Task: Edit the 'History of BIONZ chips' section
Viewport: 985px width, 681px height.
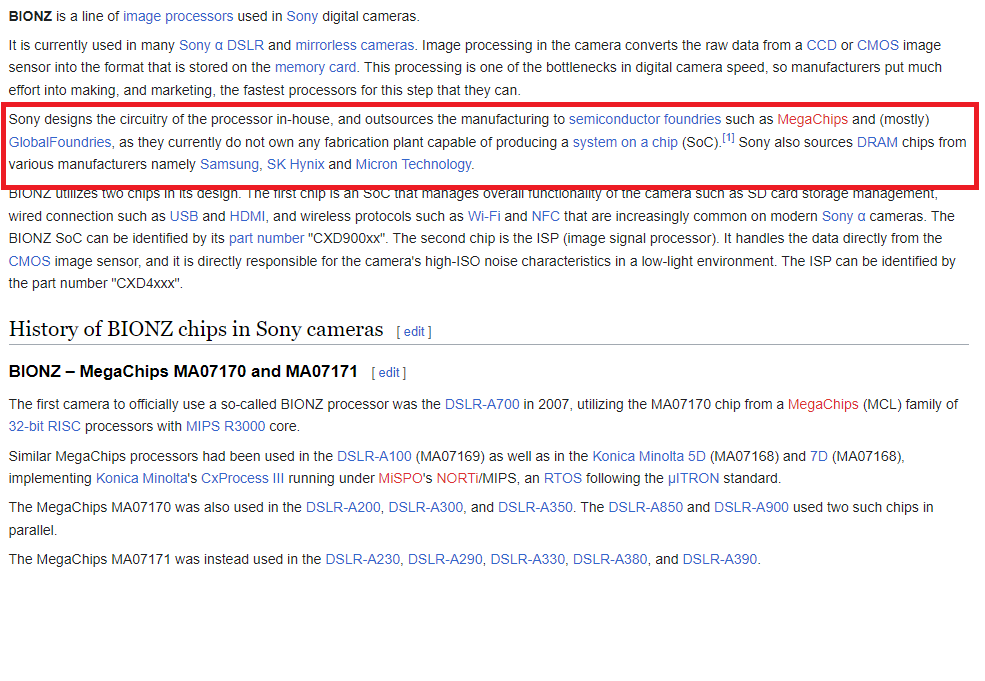Action: coord(414,331)
